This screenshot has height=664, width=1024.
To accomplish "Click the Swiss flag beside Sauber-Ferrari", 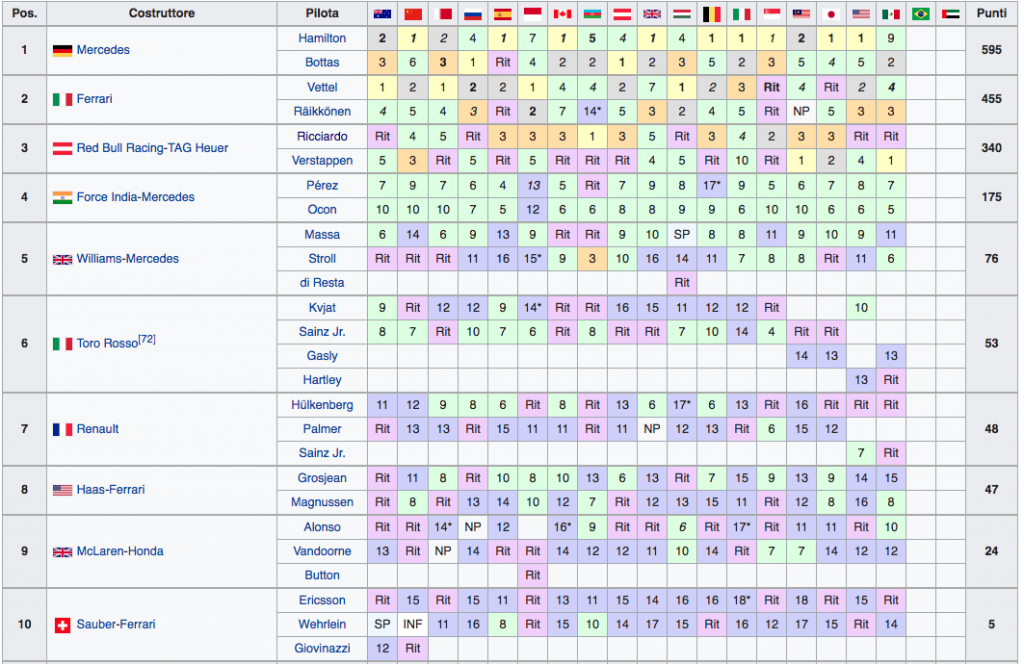I will coord(62,625).
